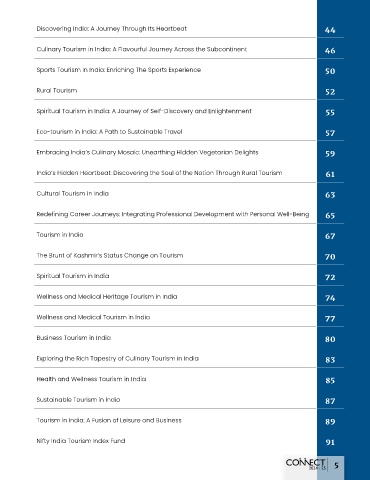This screenshot has width=370, height=480.
Task: Open 'Embracing India's Culinary Mosaic' entry
Action: [147, 152]
